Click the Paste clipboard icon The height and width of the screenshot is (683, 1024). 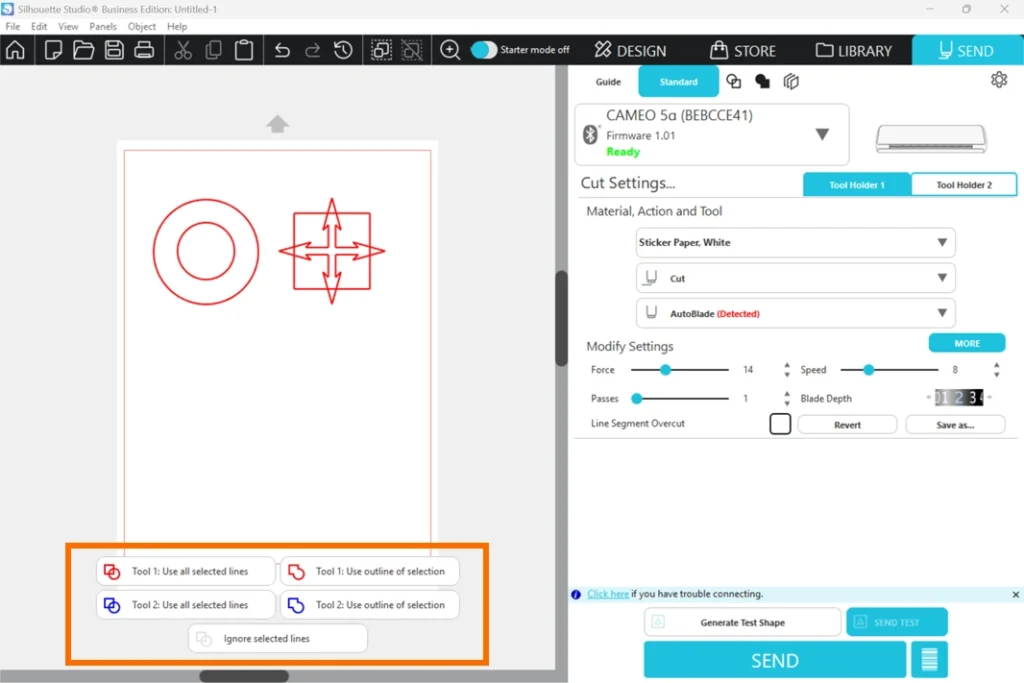pos(243,50)
